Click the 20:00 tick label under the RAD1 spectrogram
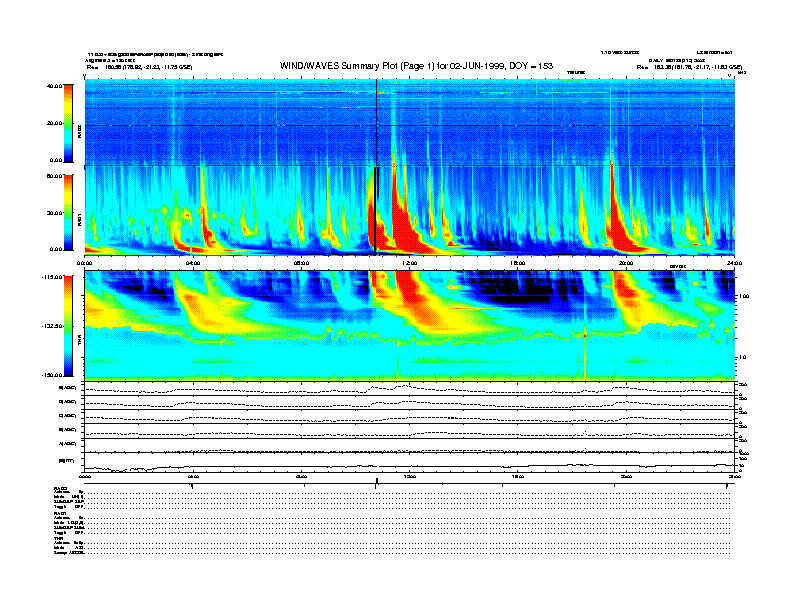The height and width of the screenshot is (612, 792). (626, 263)
